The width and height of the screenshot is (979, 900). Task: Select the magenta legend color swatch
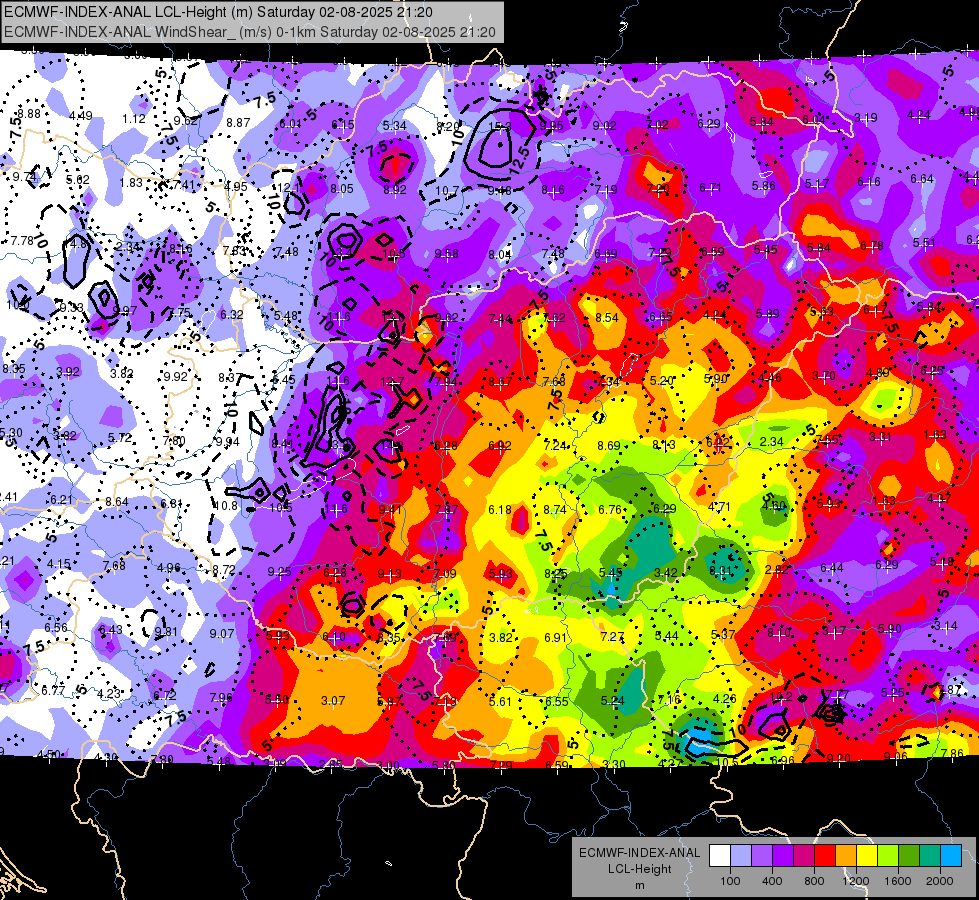pos(804,856)
